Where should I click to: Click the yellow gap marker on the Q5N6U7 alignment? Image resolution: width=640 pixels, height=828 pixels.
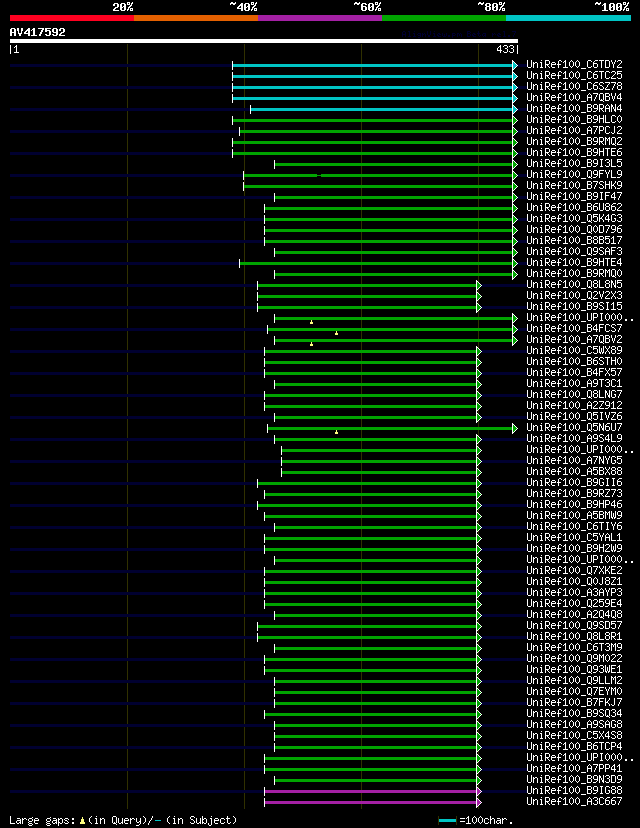(x=336, y=432)
